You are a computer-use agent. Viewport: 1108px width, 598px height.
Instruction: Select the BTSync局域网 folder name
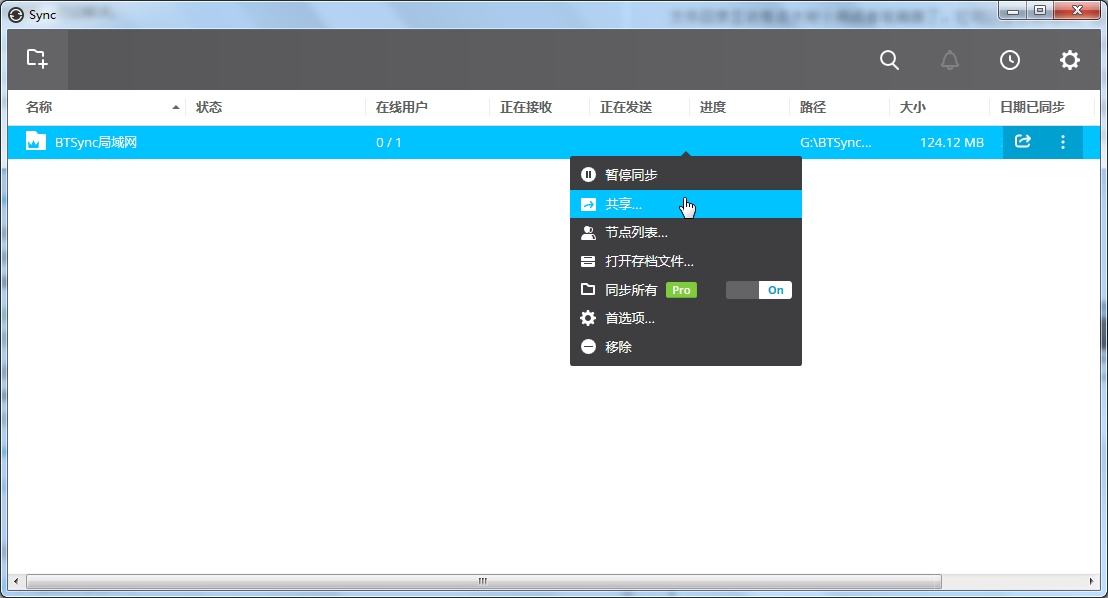tap(96, 142)
